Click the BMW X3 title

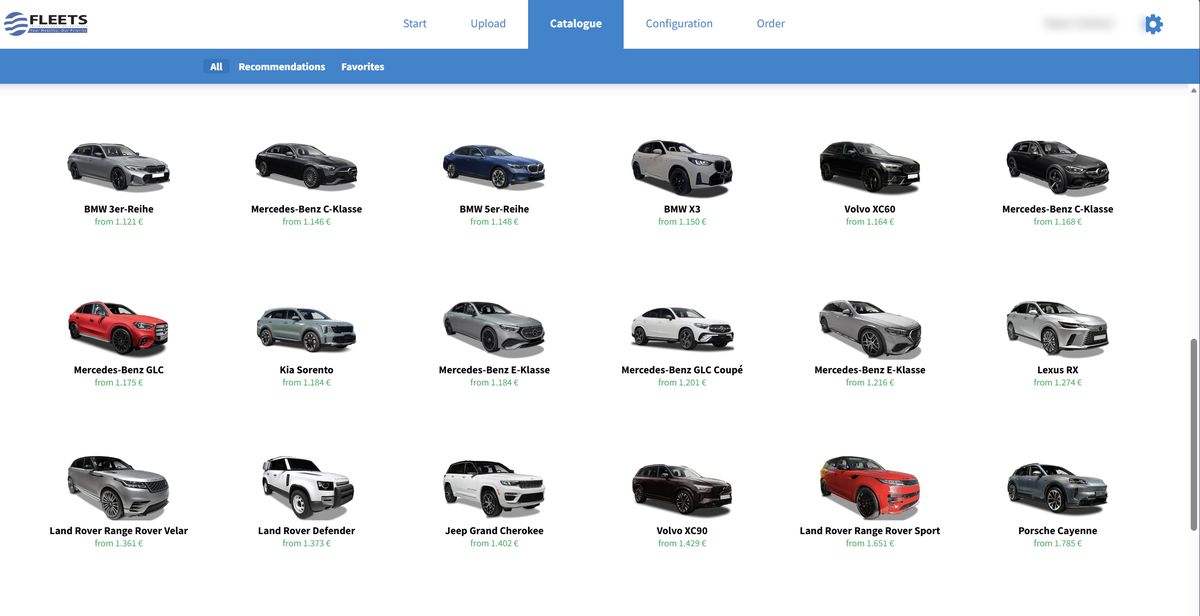pos(682,209)
